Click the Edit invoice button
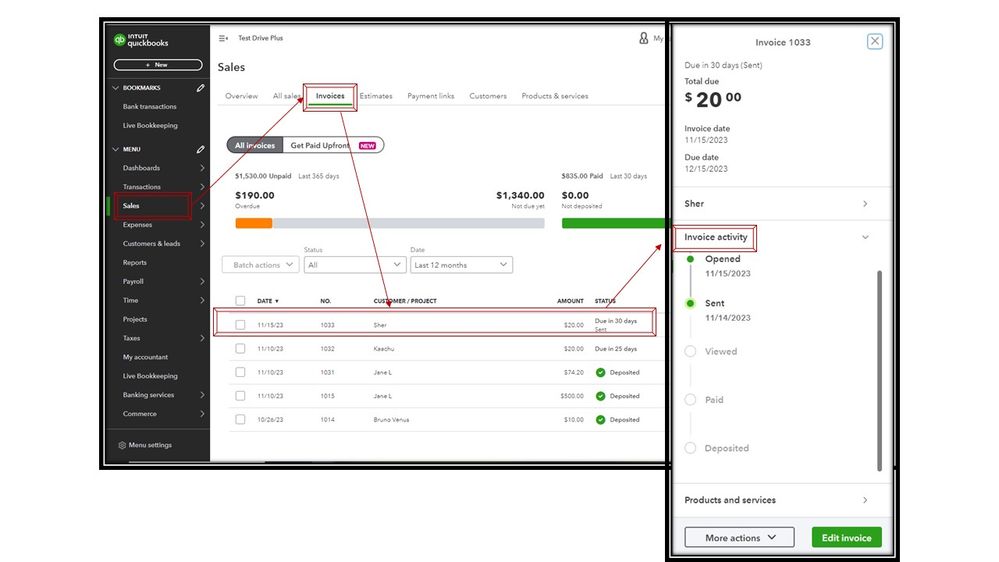Screen dimensions: 999x562 tap(846, 538)
